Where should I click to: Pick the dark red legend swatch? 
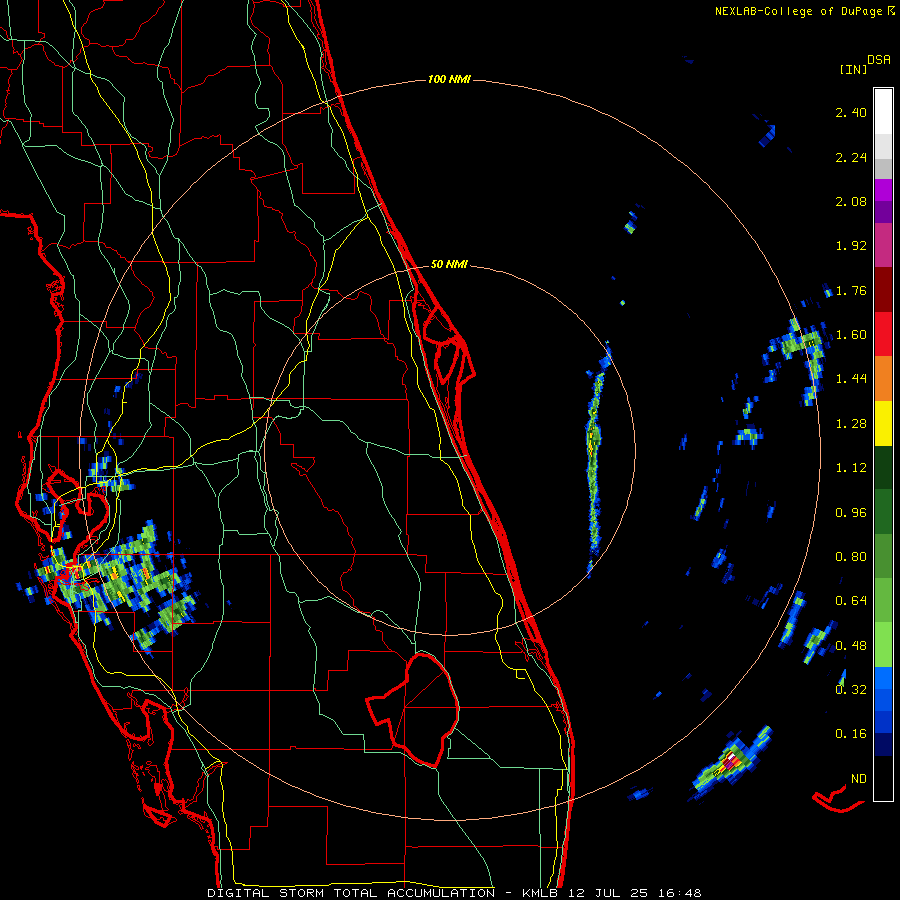coord(883,290)
